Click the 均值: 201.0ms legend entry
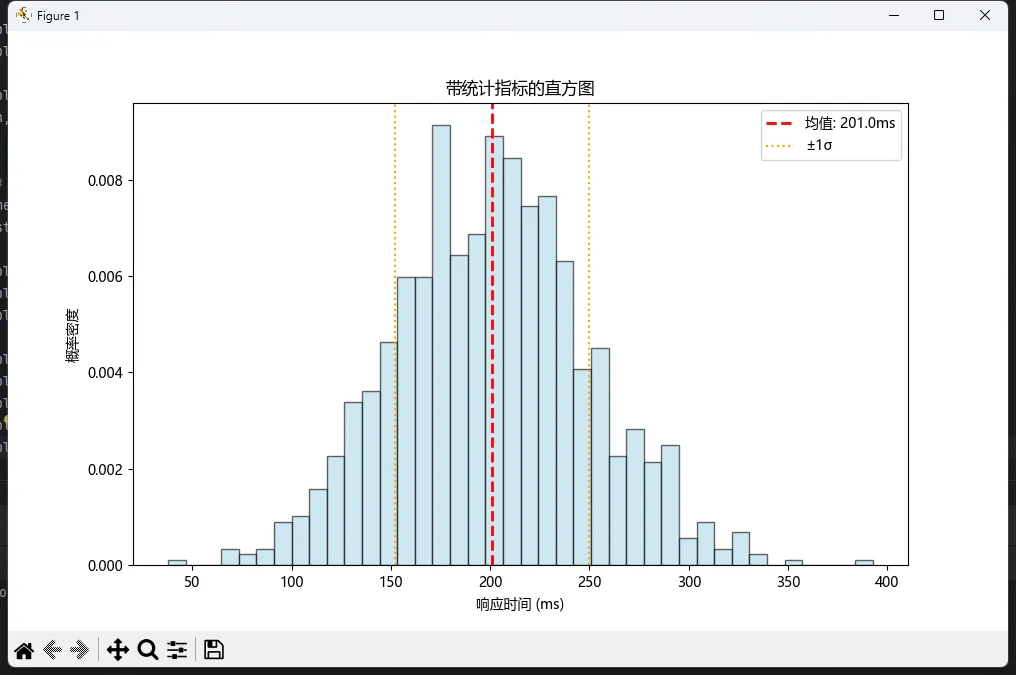Screen dimensions: 1016x675 850,123
